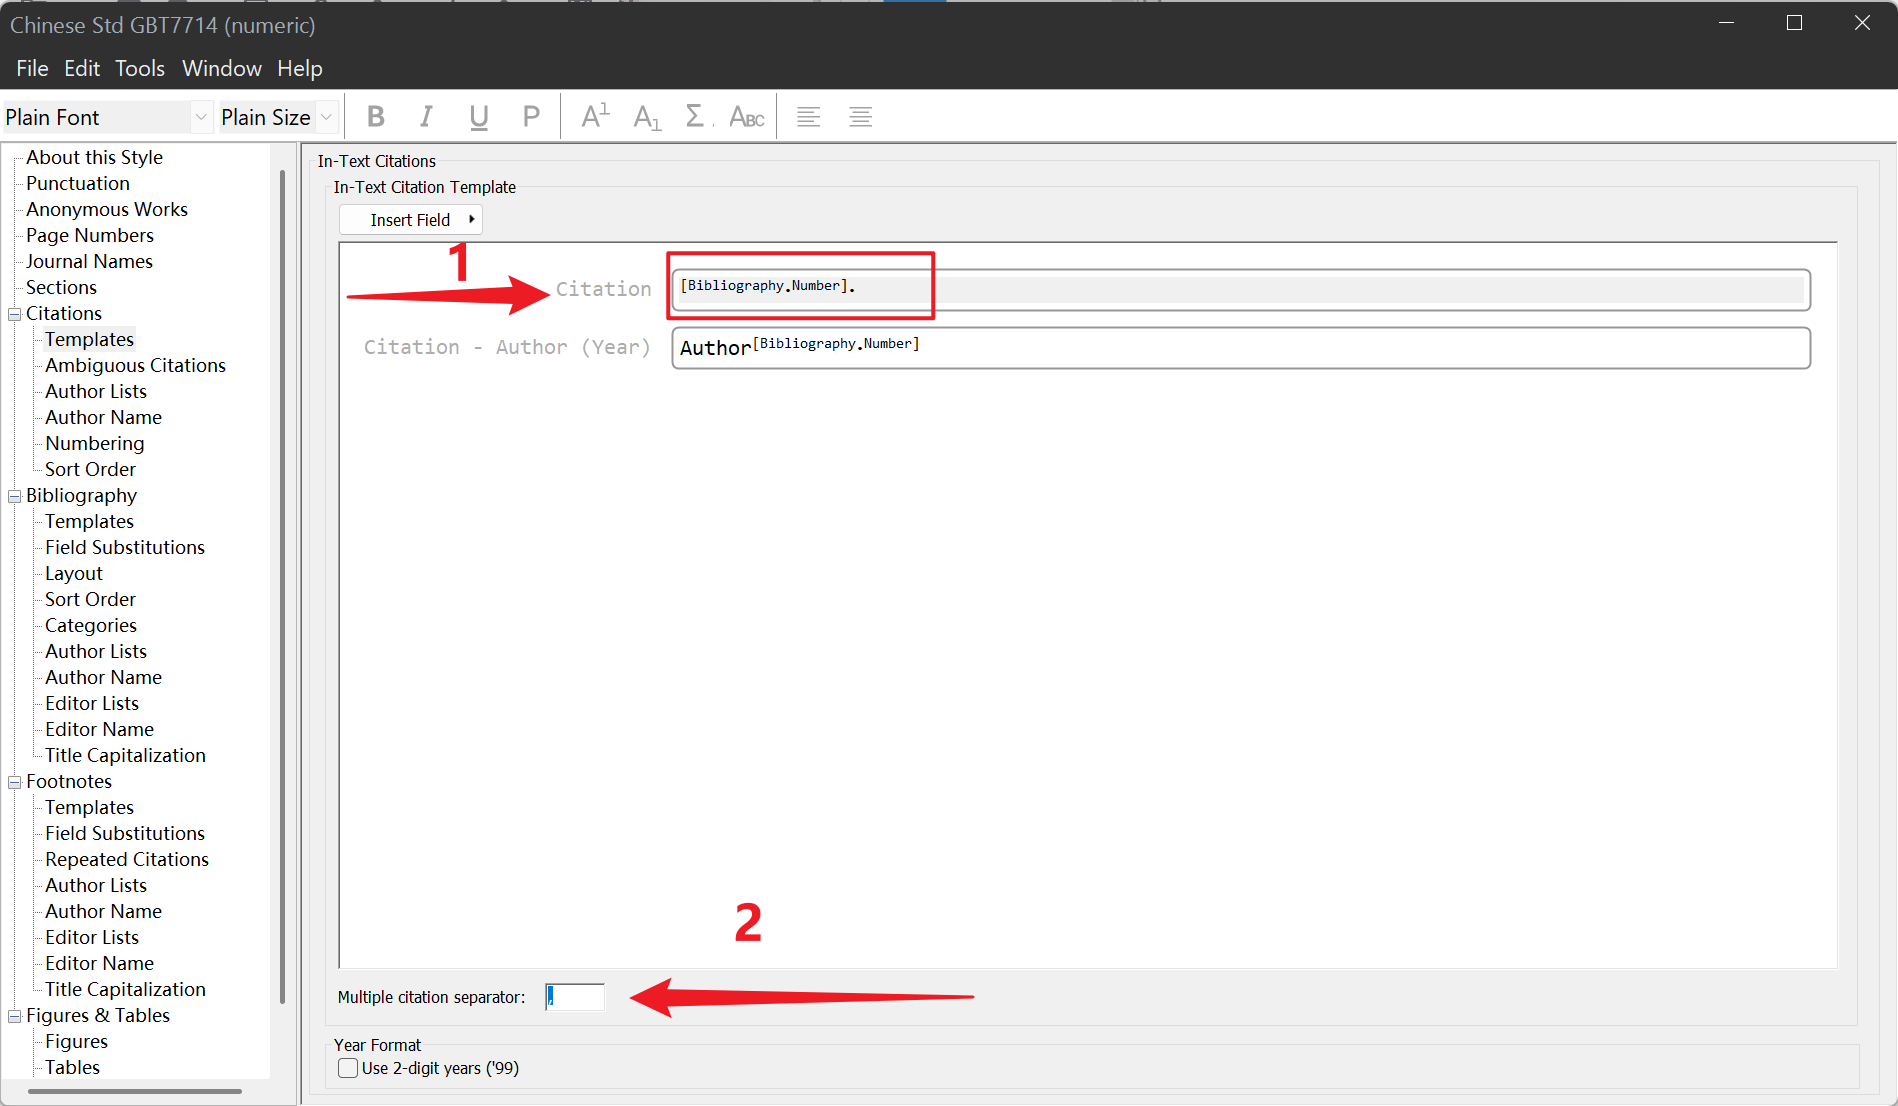Collapse the Figures & Tables tree node

point(15,1016)
